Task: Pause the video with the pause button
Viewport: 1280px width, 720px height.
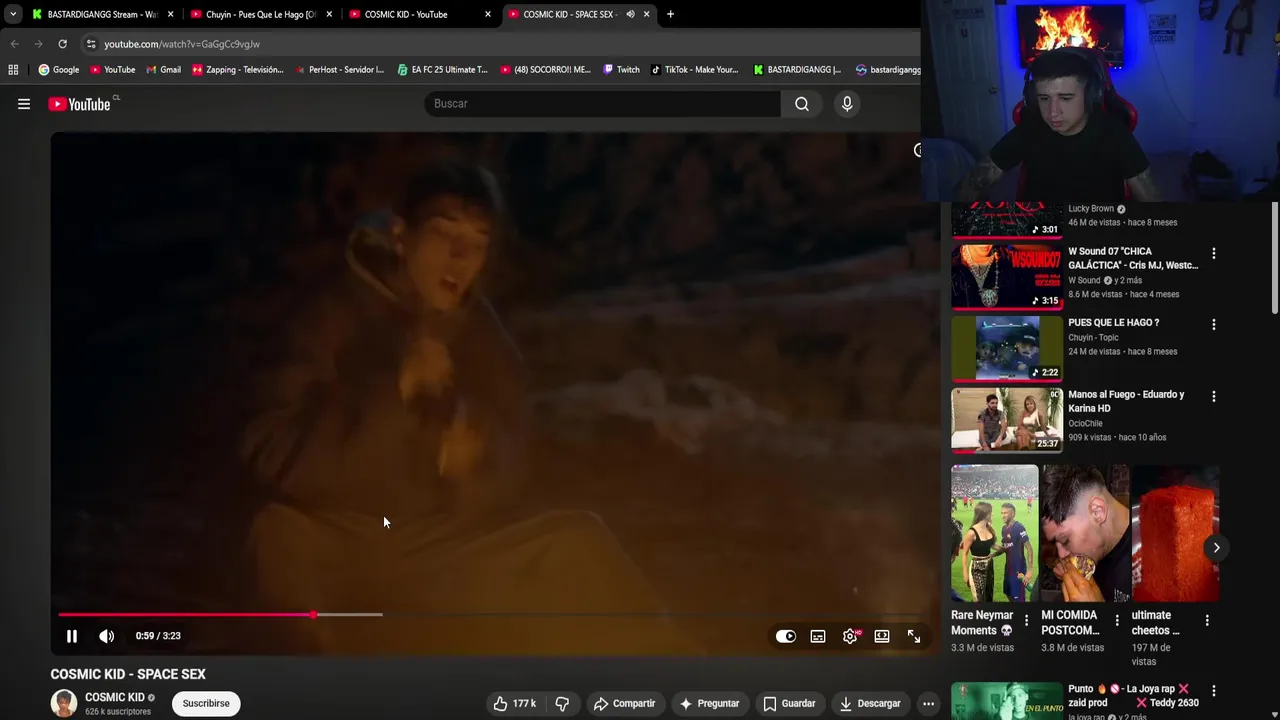Action: tap(72, 636)
